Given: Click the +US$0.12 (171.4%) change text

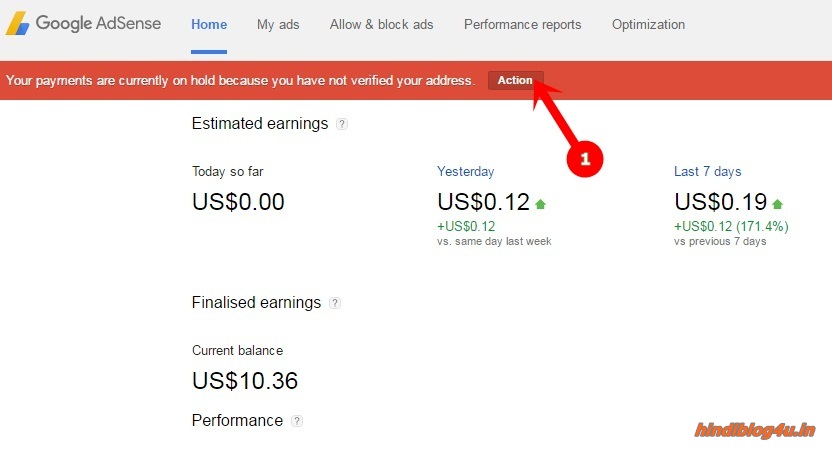Looking at the screenshot, I should pos(731,227).
